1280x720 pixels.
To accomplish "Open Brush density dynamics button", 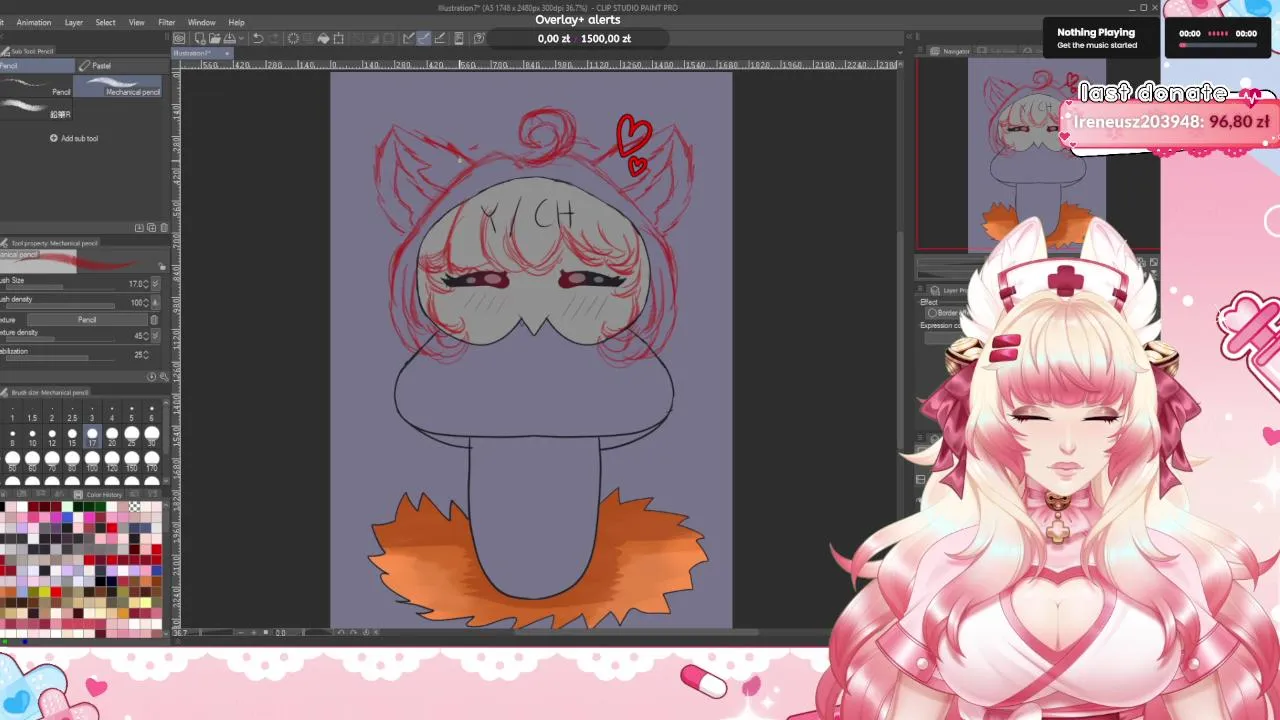I will tap(155, 302).
